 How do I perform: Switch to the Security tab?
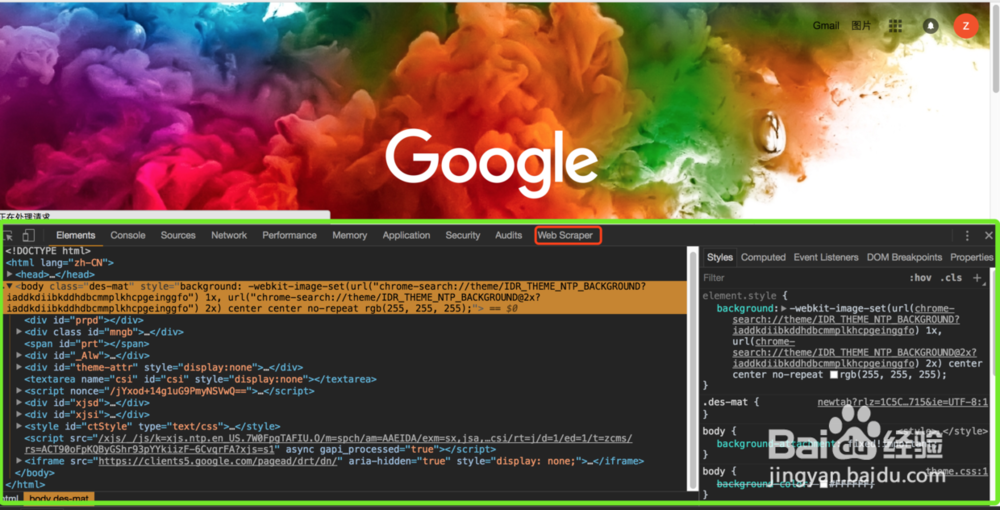point(463,235)
